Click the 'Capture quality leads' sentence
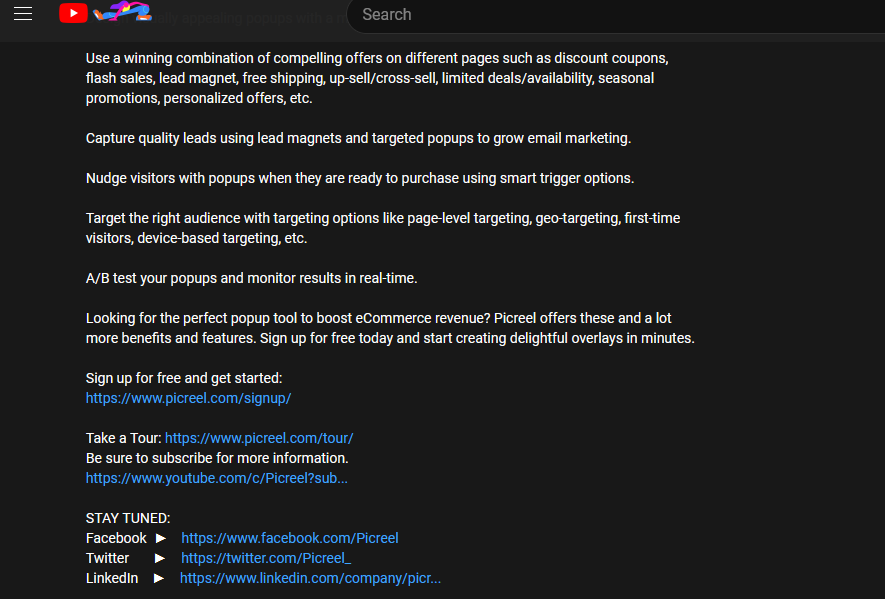 pyautogui.click(x=358, y=138)
